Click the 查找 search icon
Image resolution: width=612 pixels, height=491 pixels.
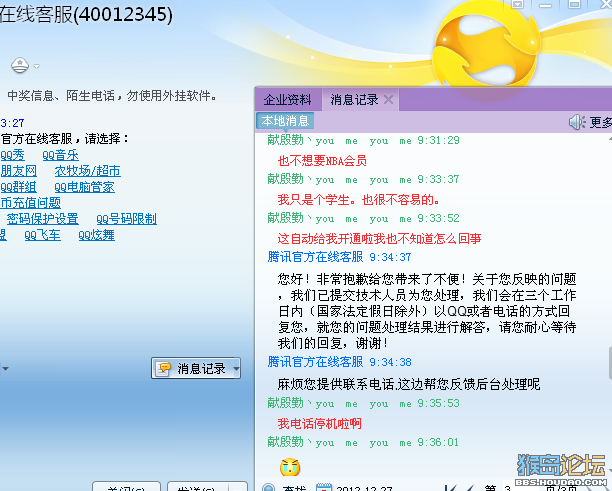tap(269, 487)
